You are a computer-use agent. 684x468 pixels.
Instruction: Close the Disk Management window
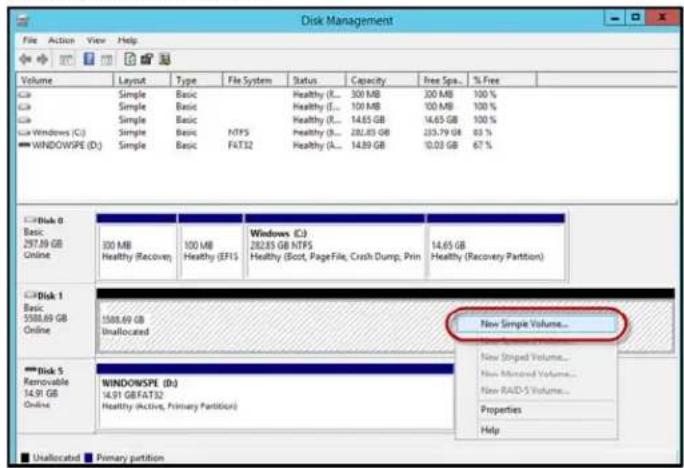pyautogui.click(x=662, y=18)
